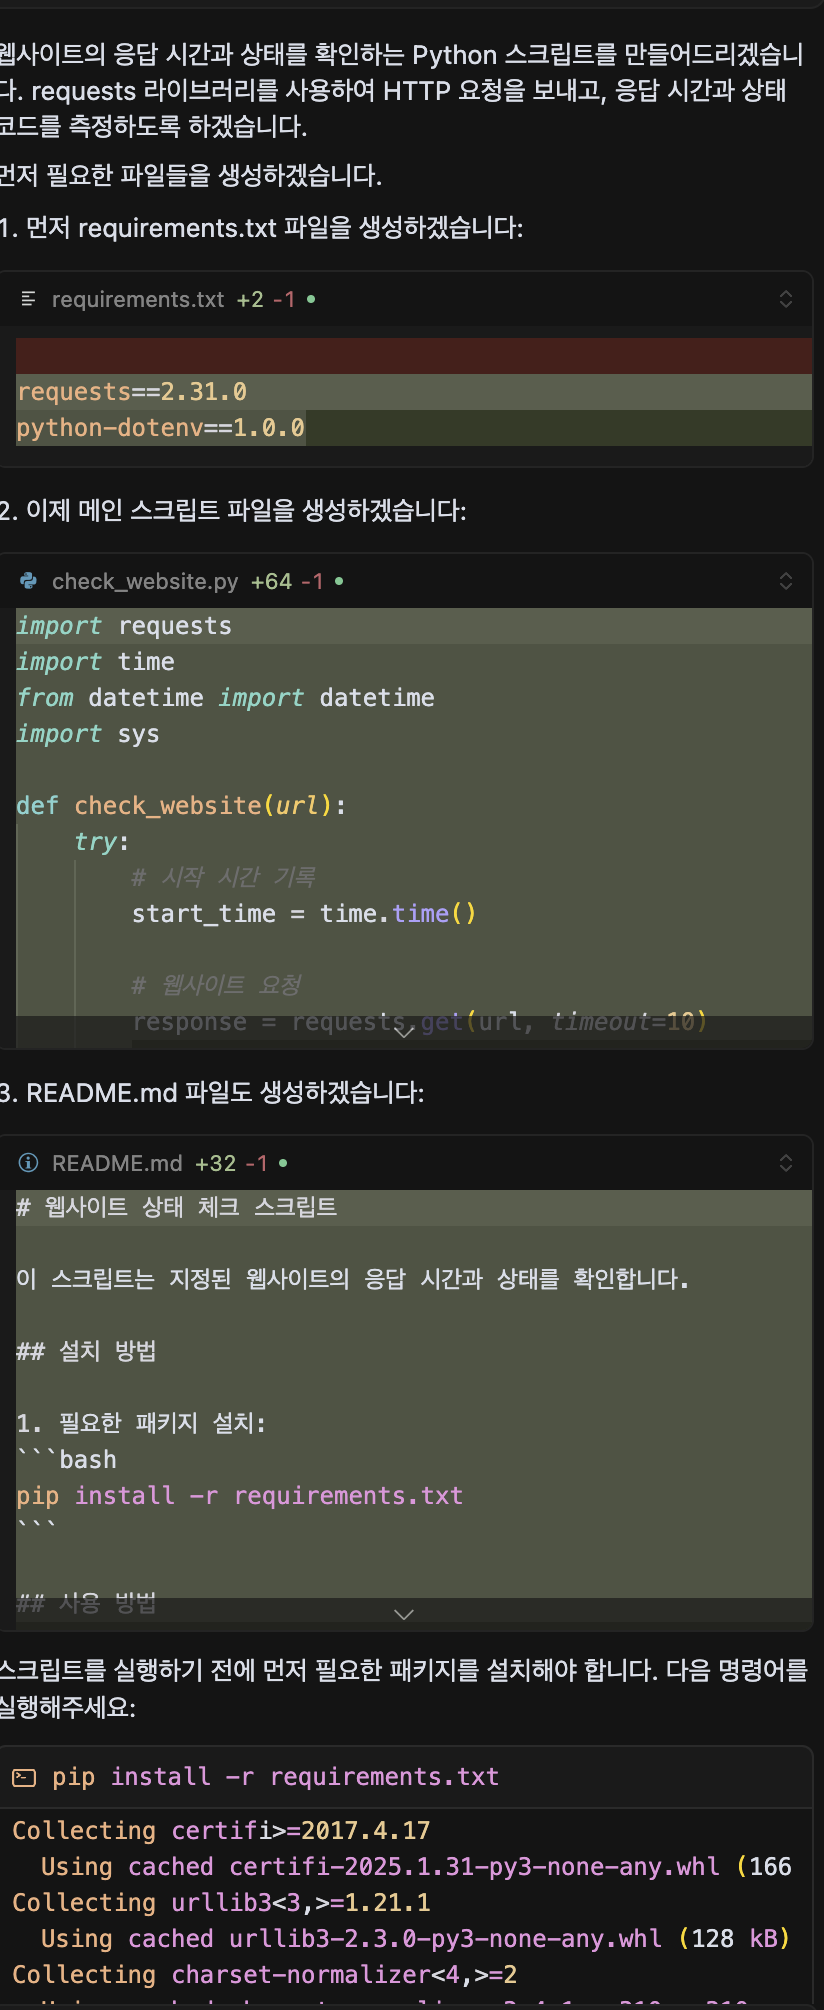Click the pip install line inside README.md
824x2010 pixels.
(x=240, y=1496)
